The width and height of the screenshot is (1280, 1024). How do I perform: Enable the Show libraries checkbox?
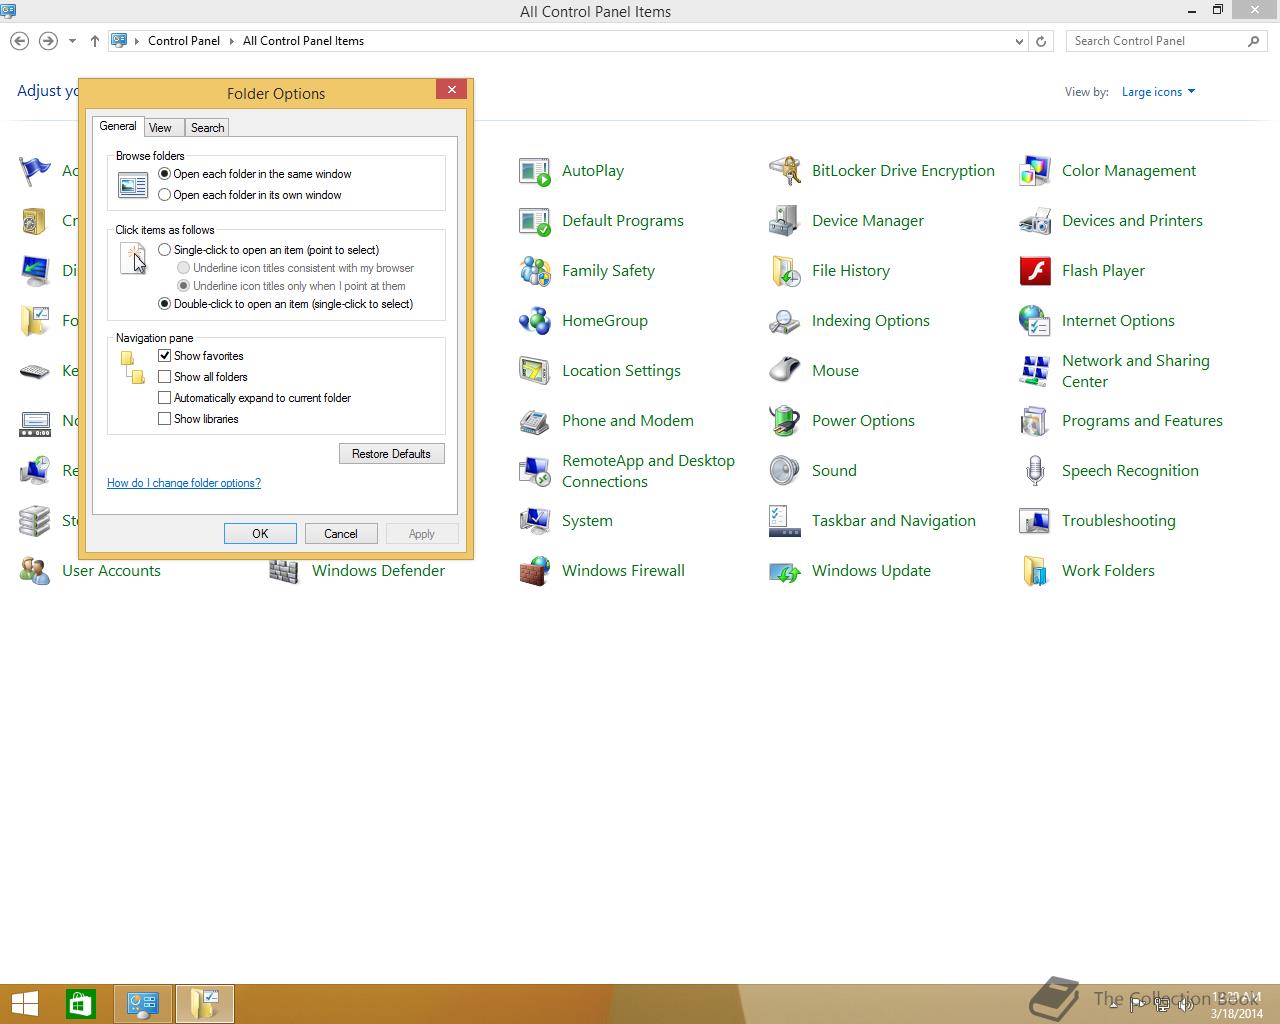[x=165, y=419]
